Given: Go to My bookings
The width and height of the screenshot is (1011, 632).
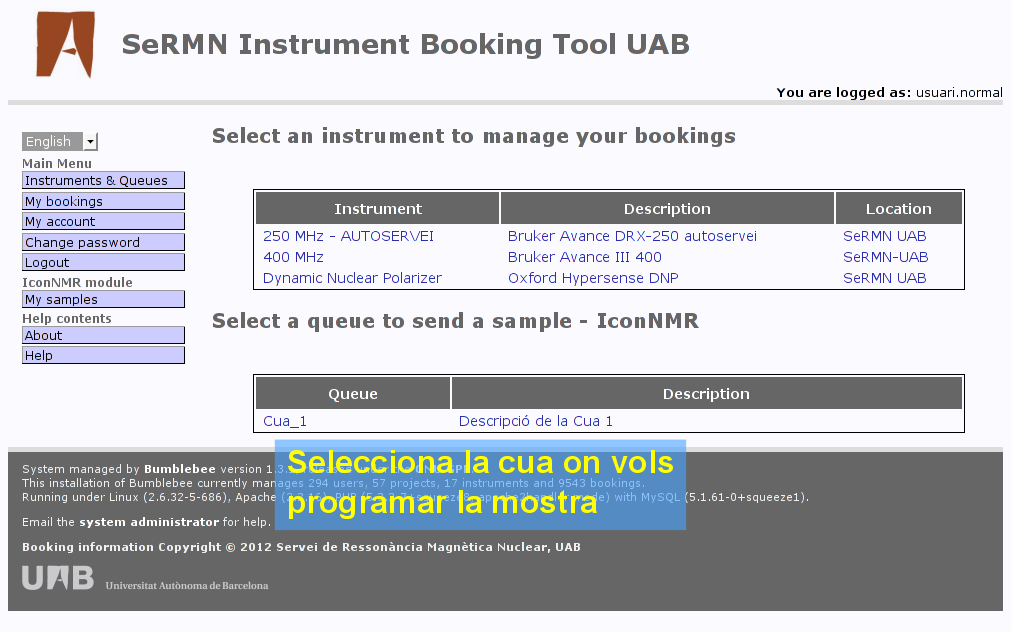Looking at the screenshot, I should coord(103,201).
